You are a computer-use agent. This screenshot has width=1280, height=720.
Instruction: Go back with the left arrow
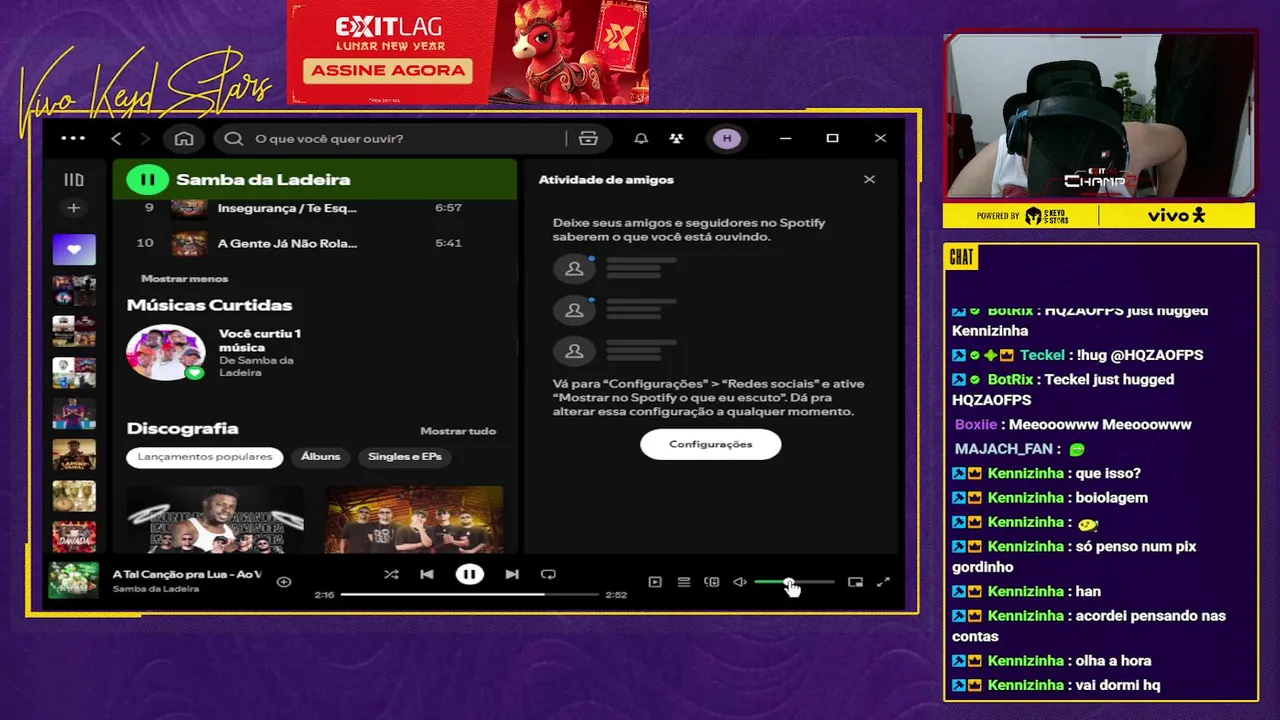point(116,138)
